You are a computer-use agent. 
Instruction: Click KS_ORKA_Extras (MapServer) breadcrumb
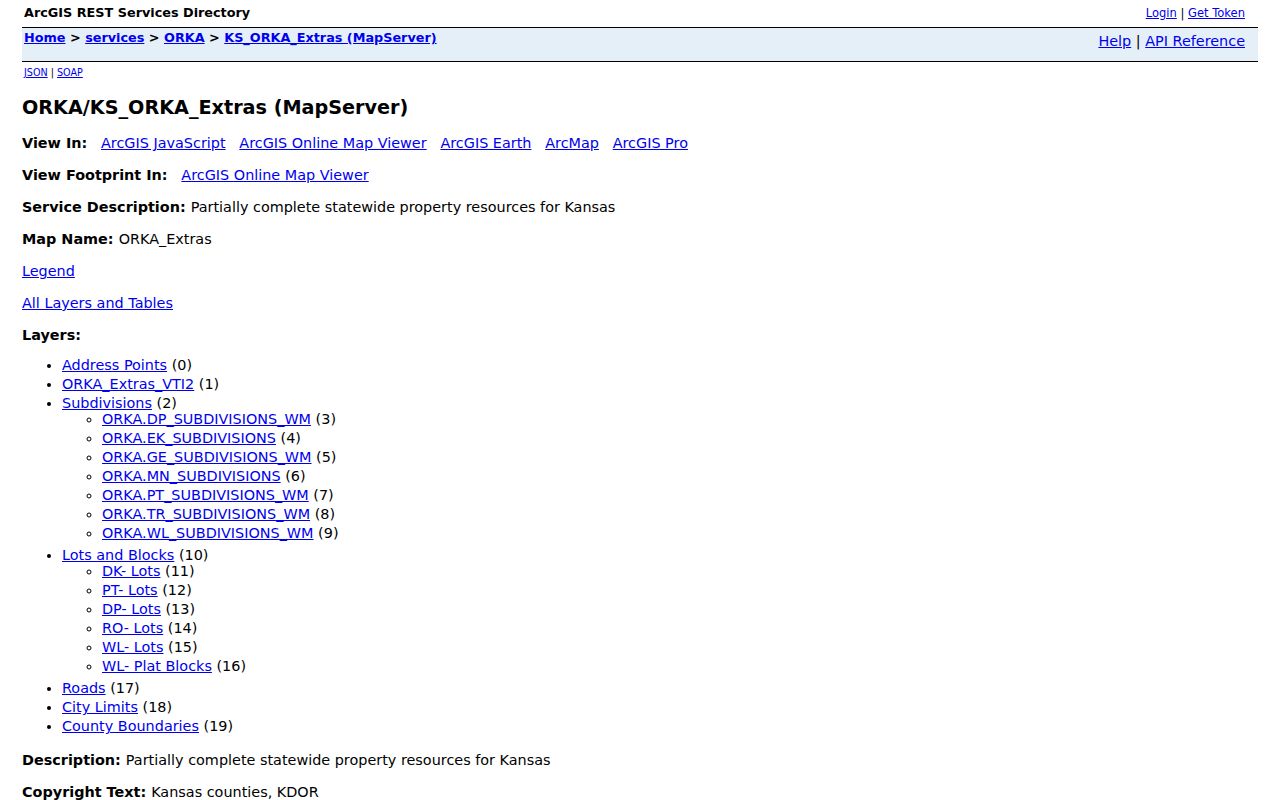click(x=330, y=38)
